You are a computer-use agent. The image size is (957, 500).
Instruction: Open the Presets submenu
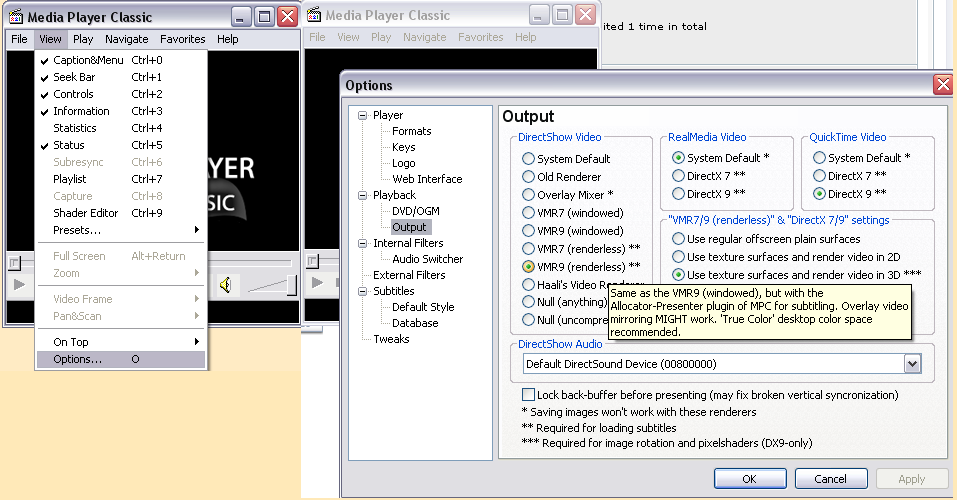[121, 230]
